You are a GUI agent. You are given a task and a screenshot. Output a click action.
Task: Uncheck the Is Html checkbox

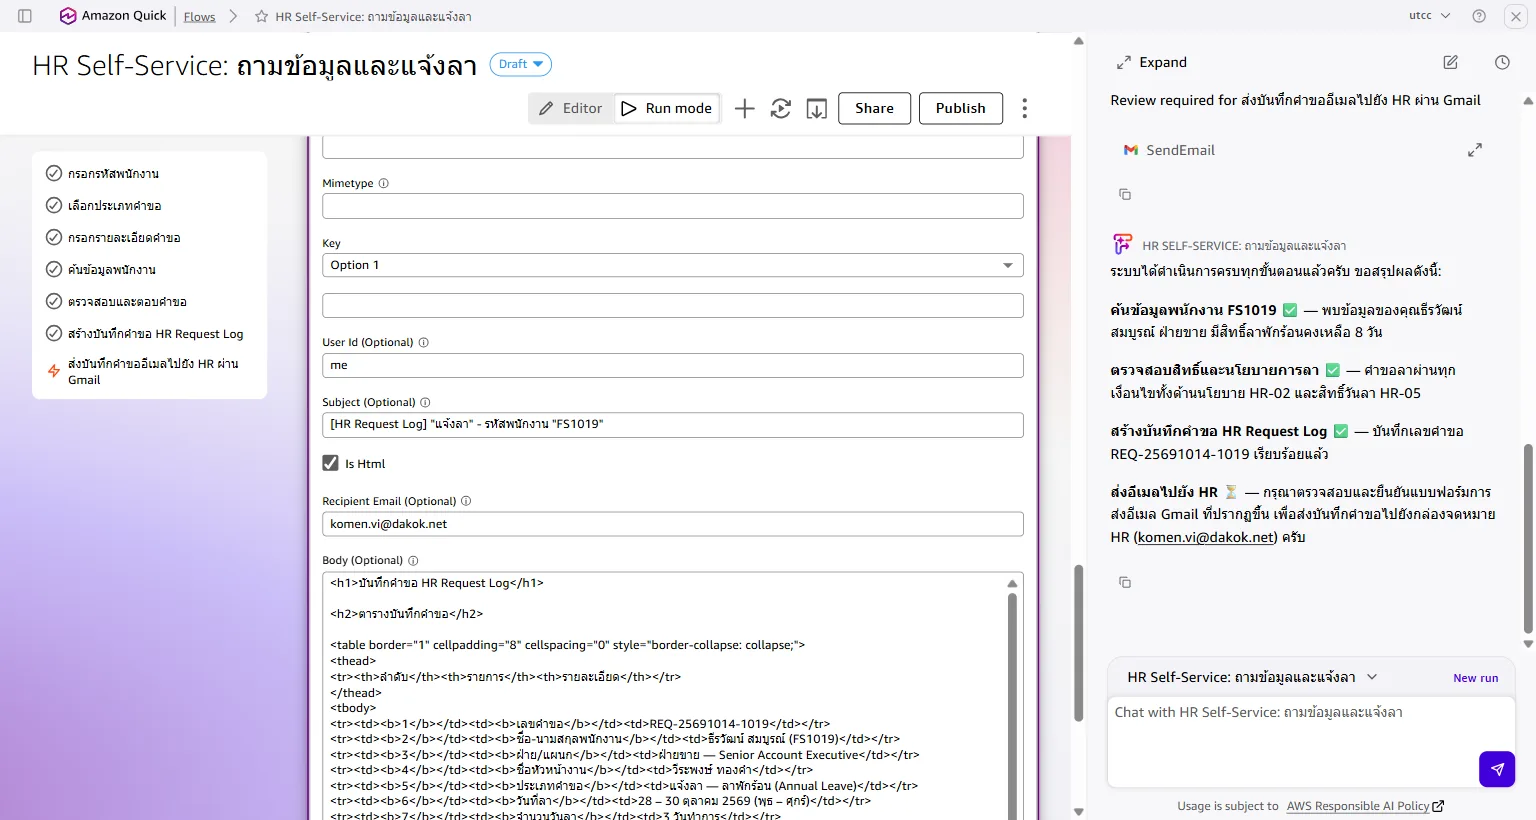pyautogui.click(x=330, y=463)
